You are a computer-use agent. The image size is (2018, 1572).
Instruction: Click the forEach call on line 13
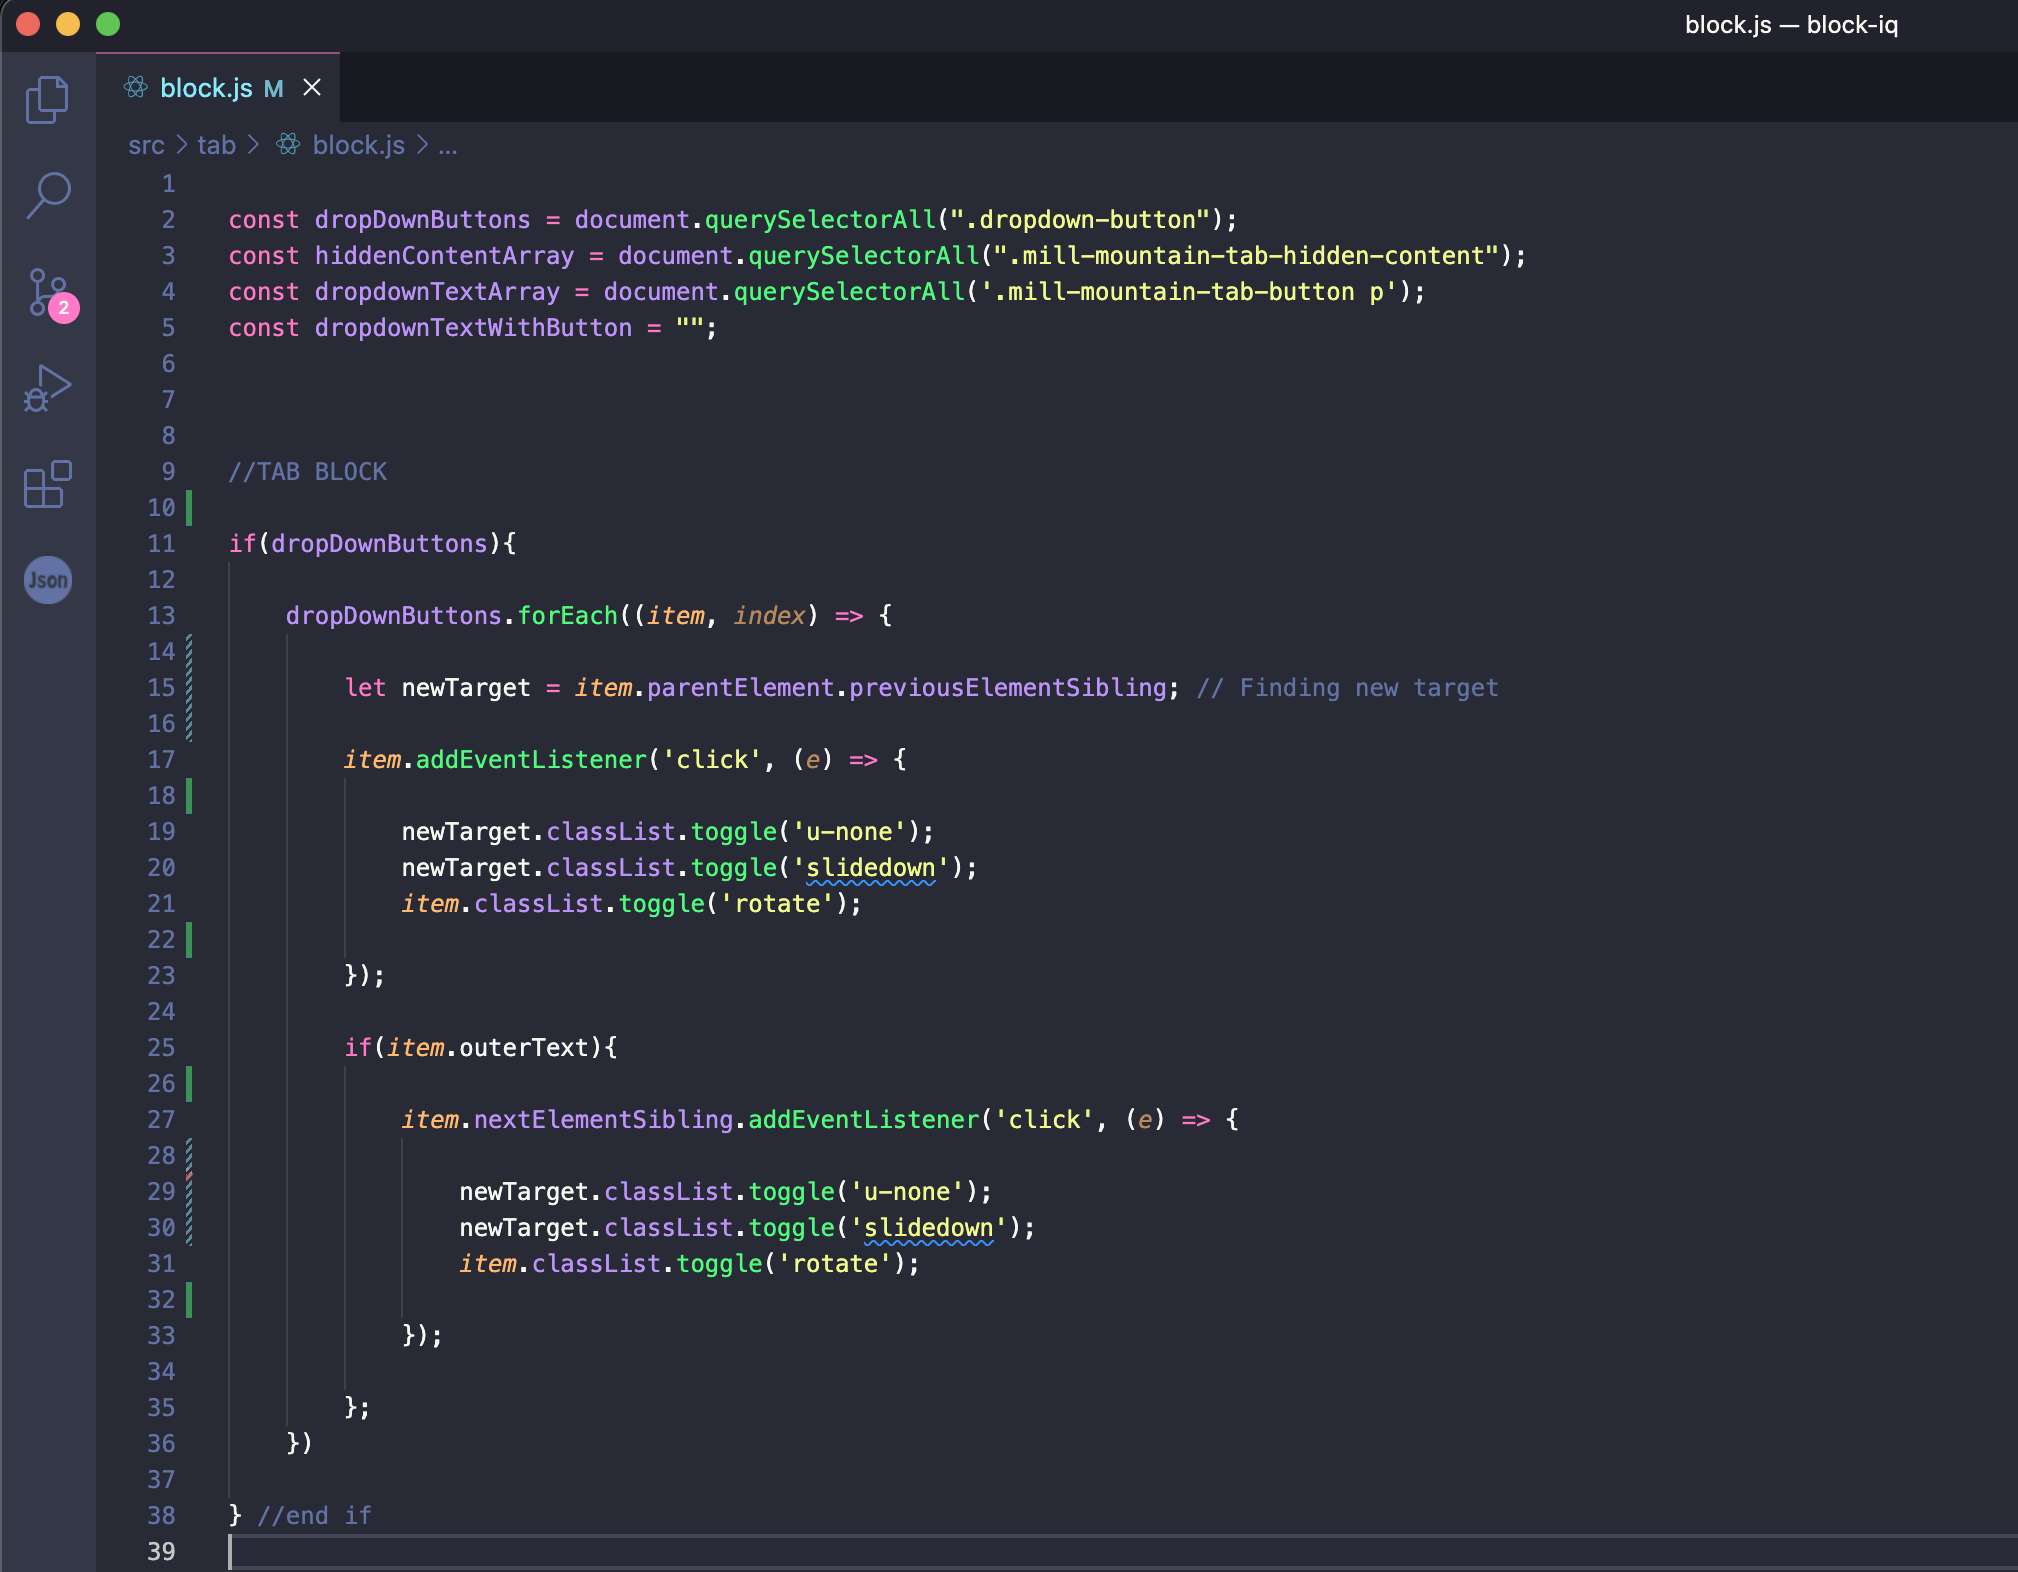coord(567,616)
